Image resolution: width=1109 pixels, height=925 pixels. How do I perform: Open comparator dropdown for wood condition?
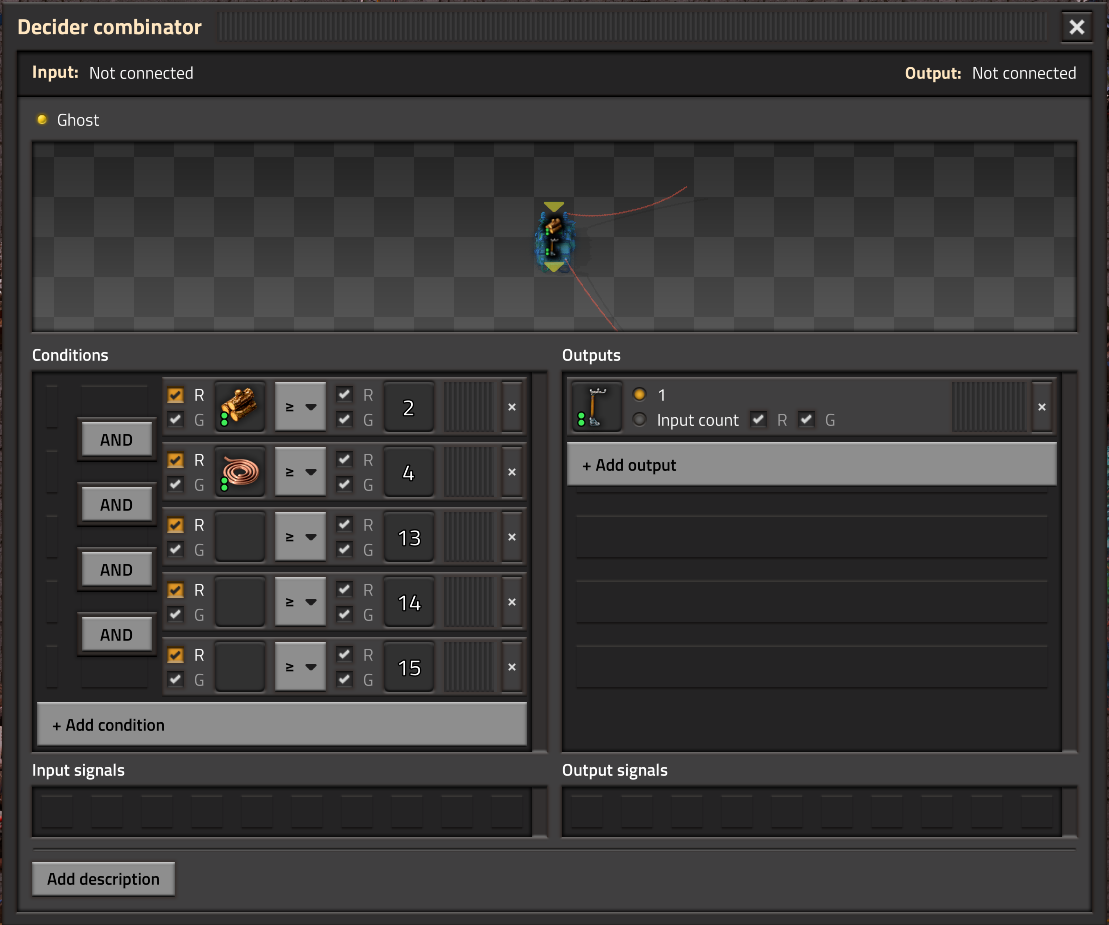pyautogui.click(x=300, y=407)
